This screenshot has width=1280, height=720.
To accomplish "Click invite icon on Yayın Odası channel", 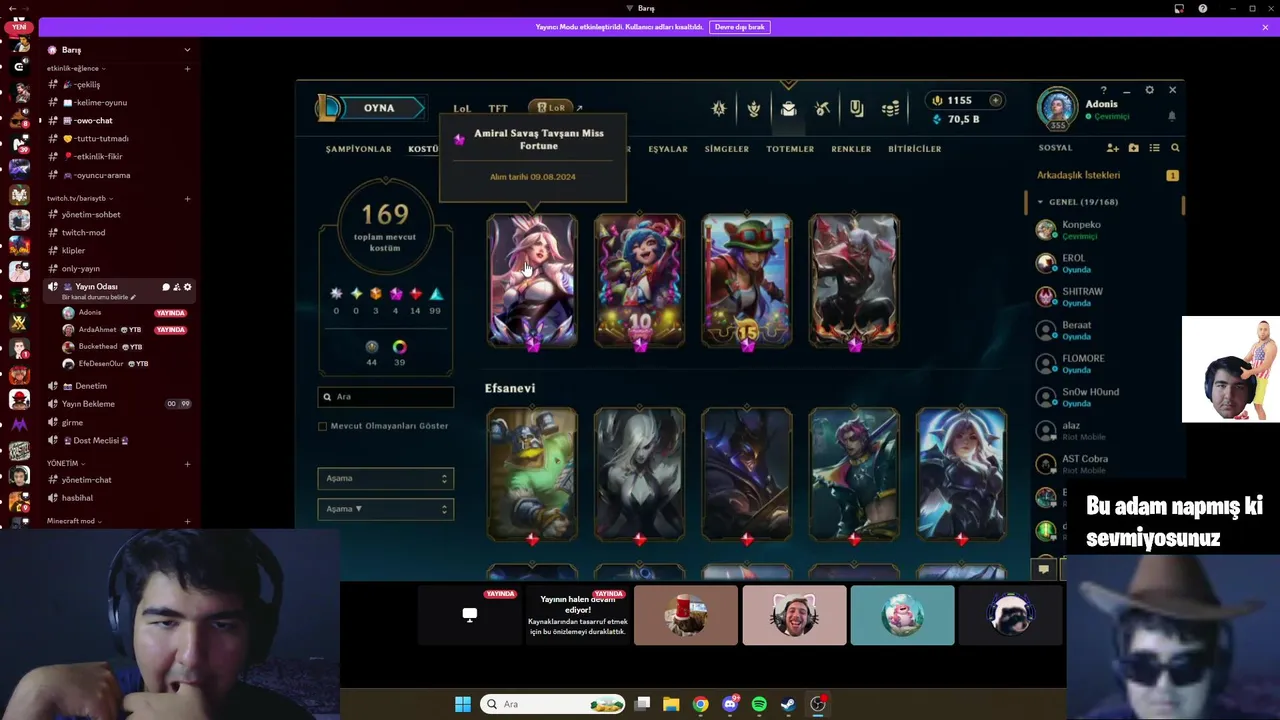I will pos(177,287).
